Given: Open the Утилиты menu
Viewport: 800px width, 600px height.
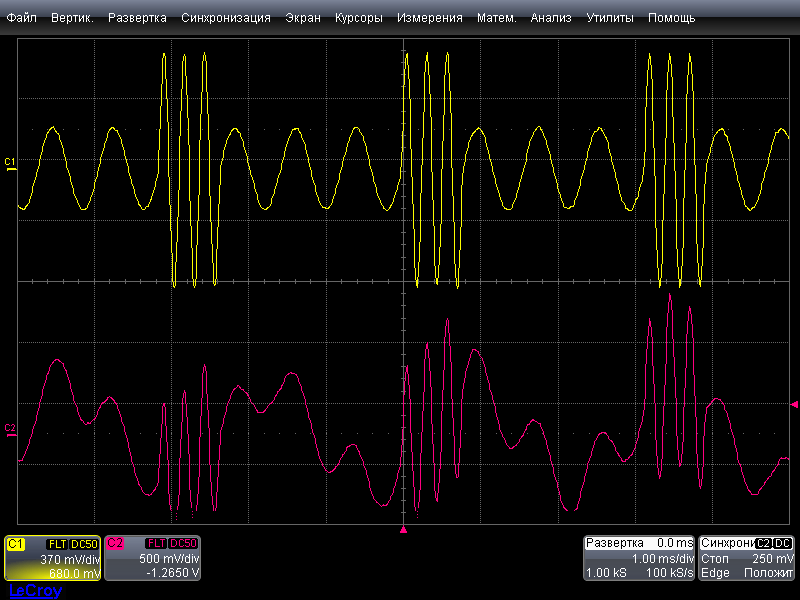Looking at the screenshot, I should point(609,18).
